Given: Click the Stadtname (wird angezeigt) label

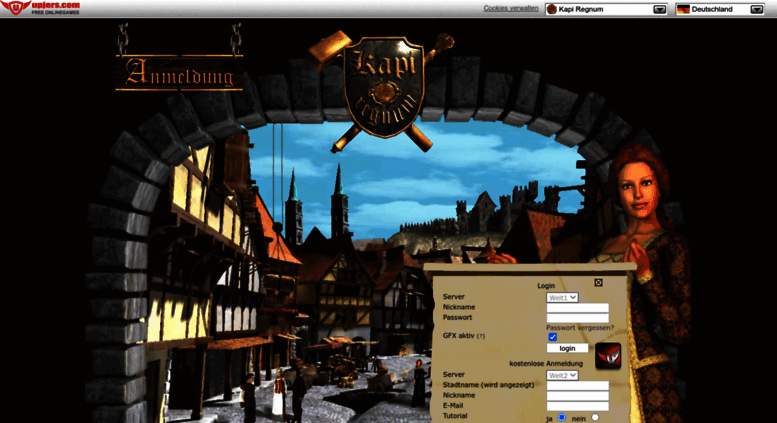Looking at the screenshot, I should point(489,385).
